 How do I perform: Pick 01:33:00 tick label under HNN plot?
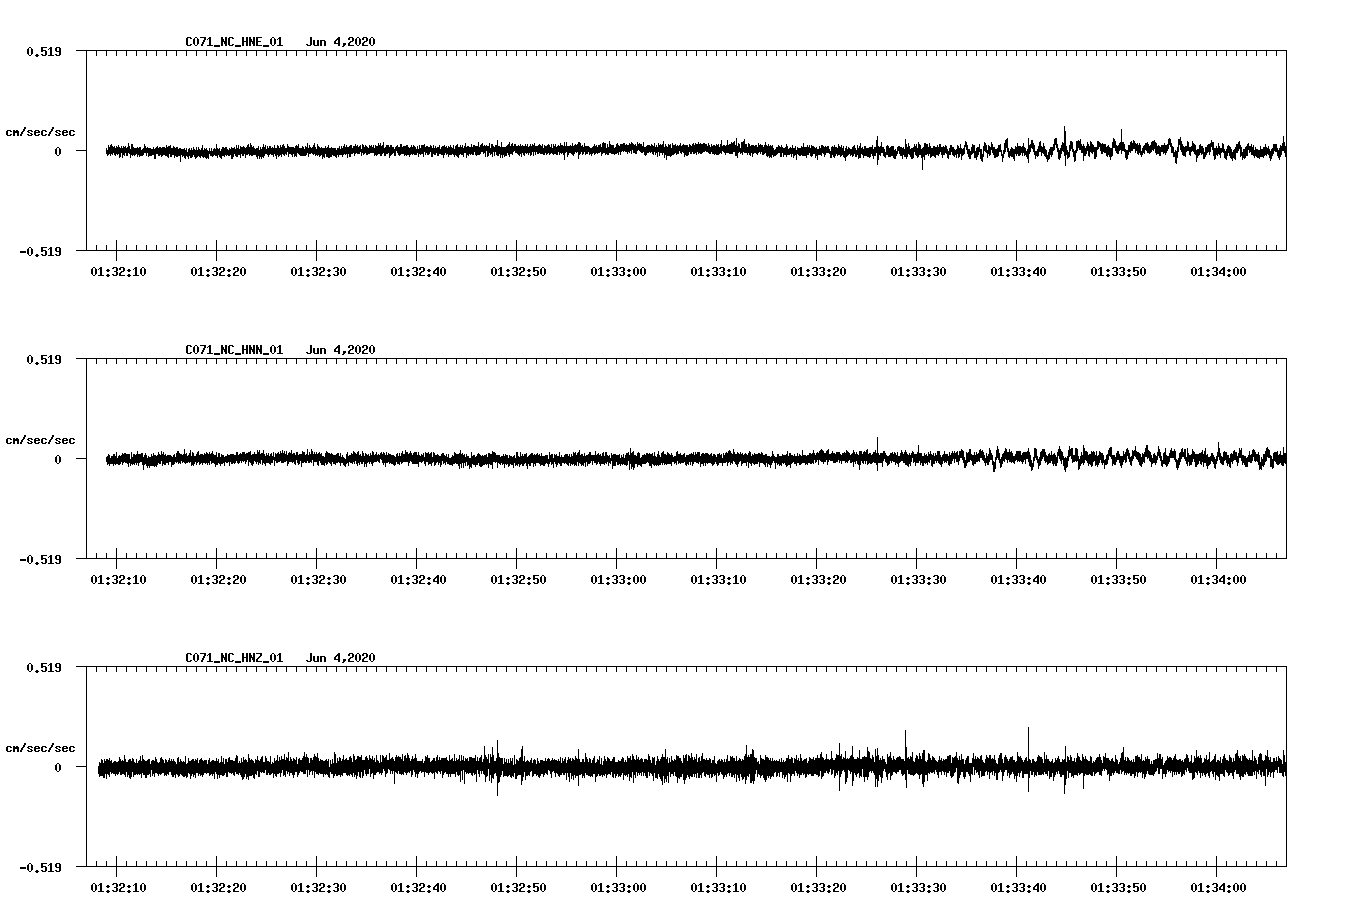coord(618,579)
